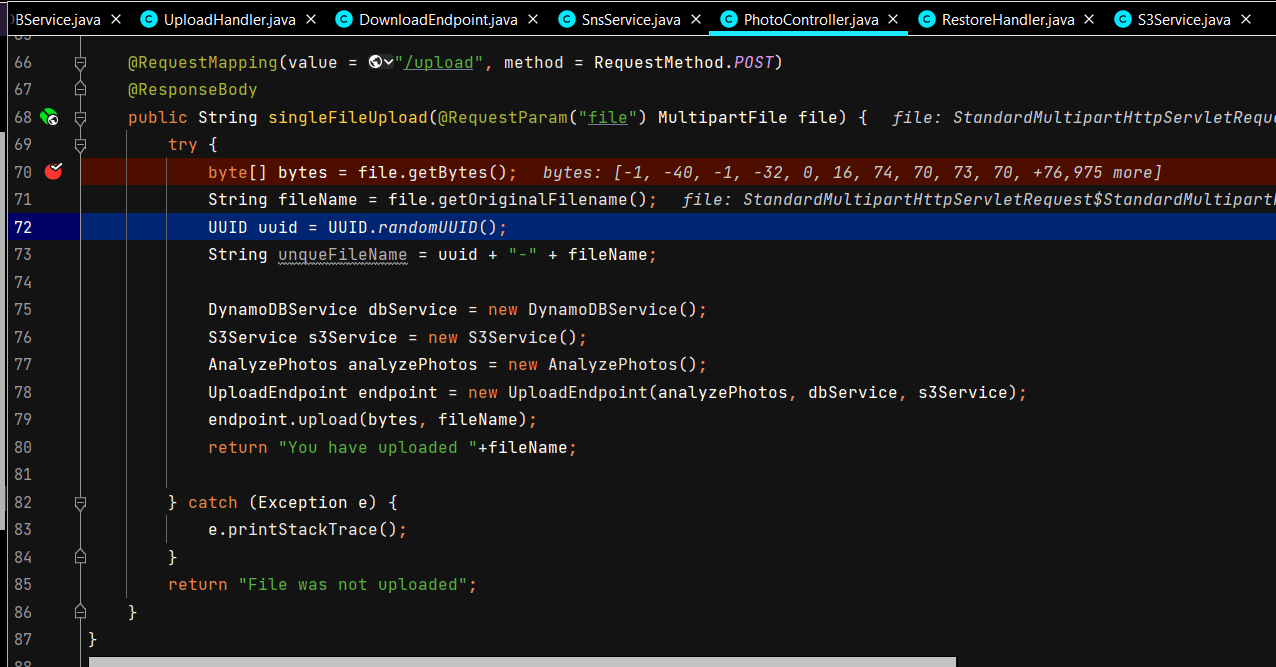The height and width of the screenshot is (667, 1276).
Task: Switch to the DownloadEndpoint.java tab
Action: (x=438, y=19)
